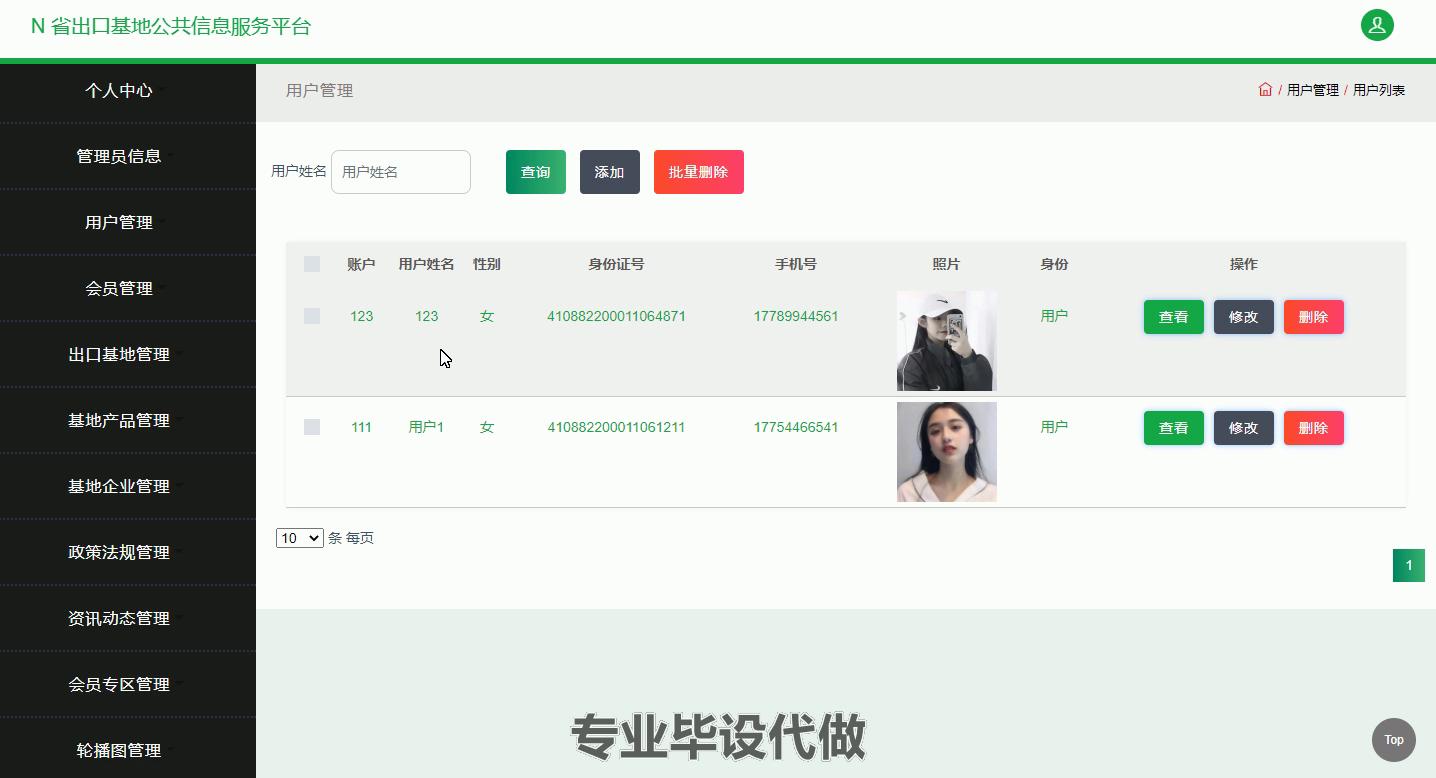Open photo thumbnail of account 123

click(x=947, y=341)
